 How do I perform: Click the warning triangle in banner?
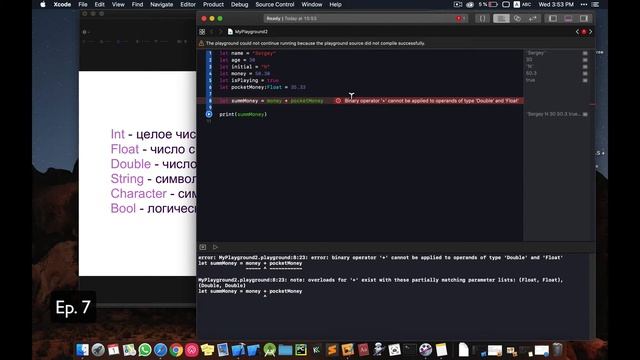click(201, 43)
